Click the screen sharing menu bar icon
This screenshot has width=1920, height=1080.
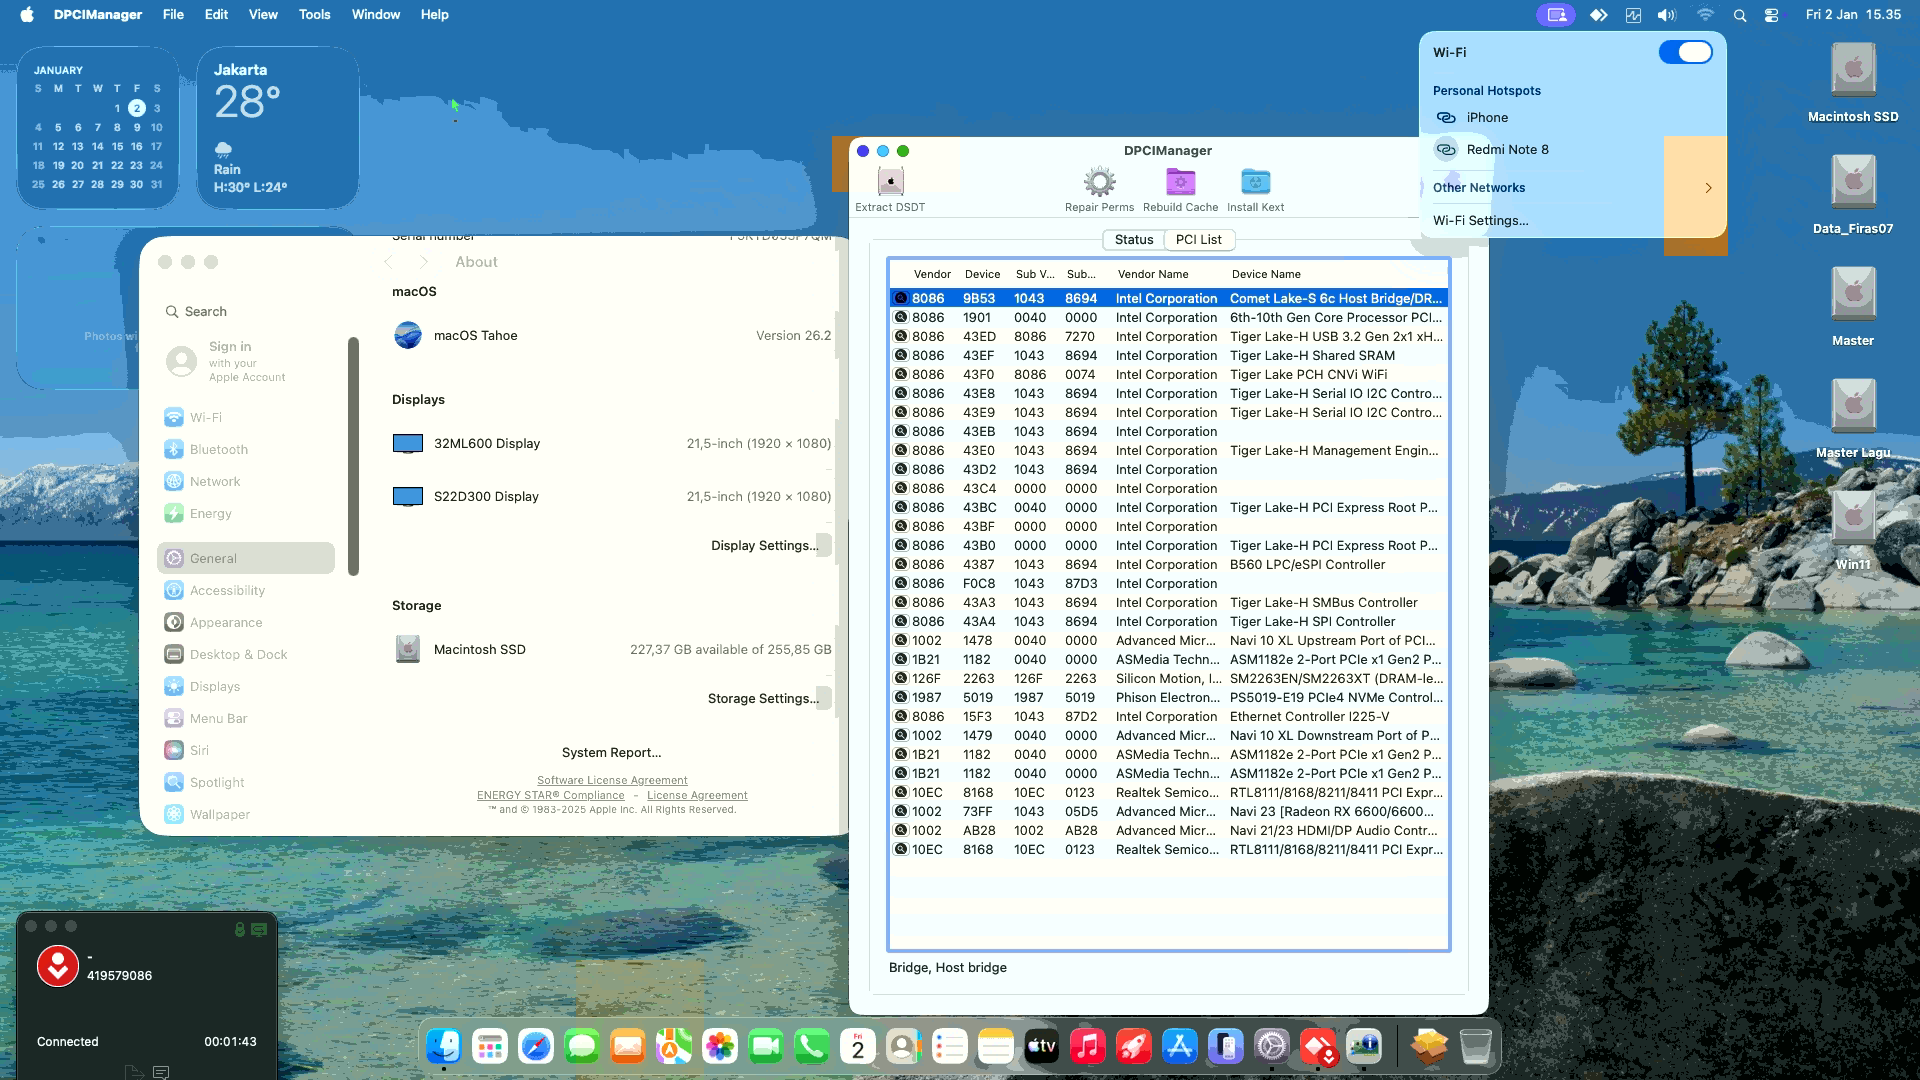point(1556,15)
